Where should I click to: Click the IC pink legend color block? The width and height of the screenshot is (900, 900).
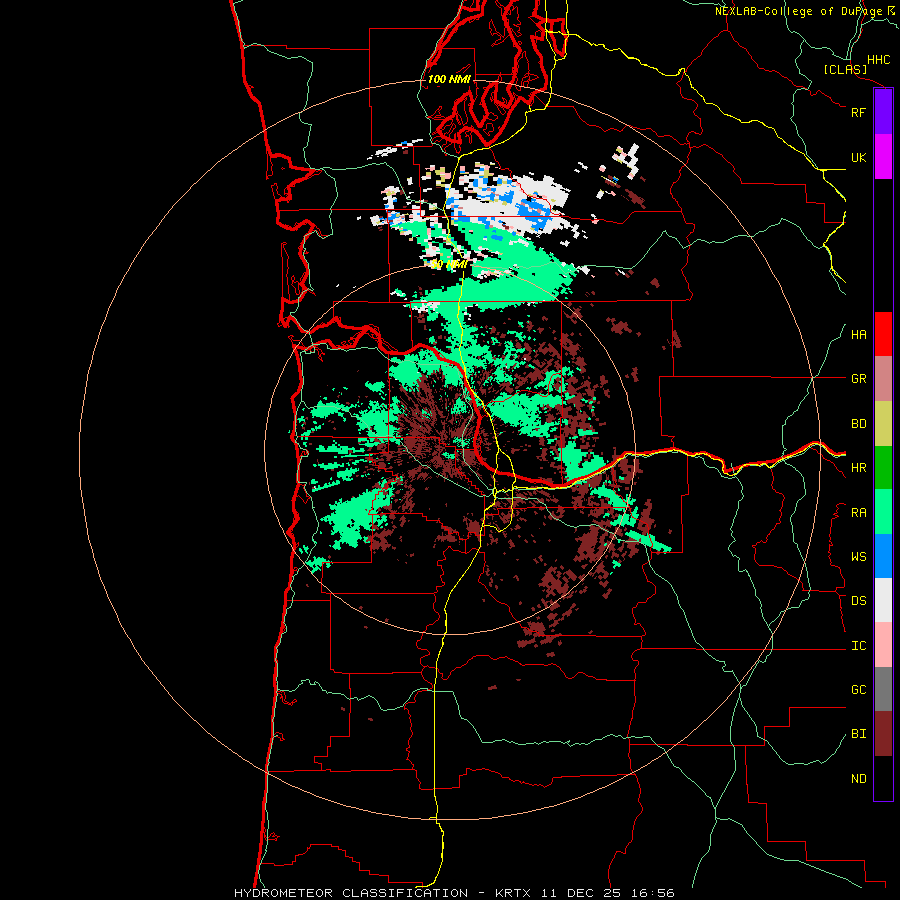tap(883, 645)
